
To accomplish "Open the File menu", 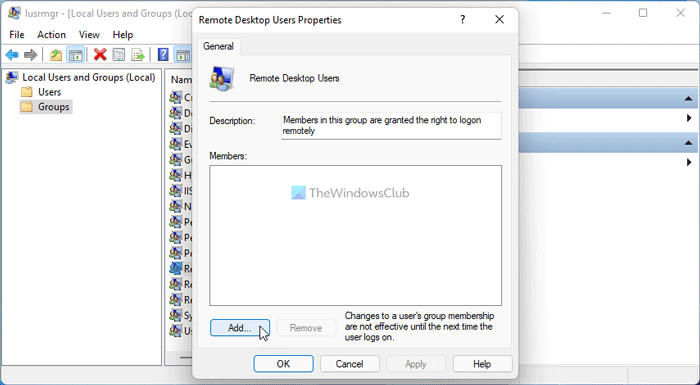I will [x=17, y=34].
